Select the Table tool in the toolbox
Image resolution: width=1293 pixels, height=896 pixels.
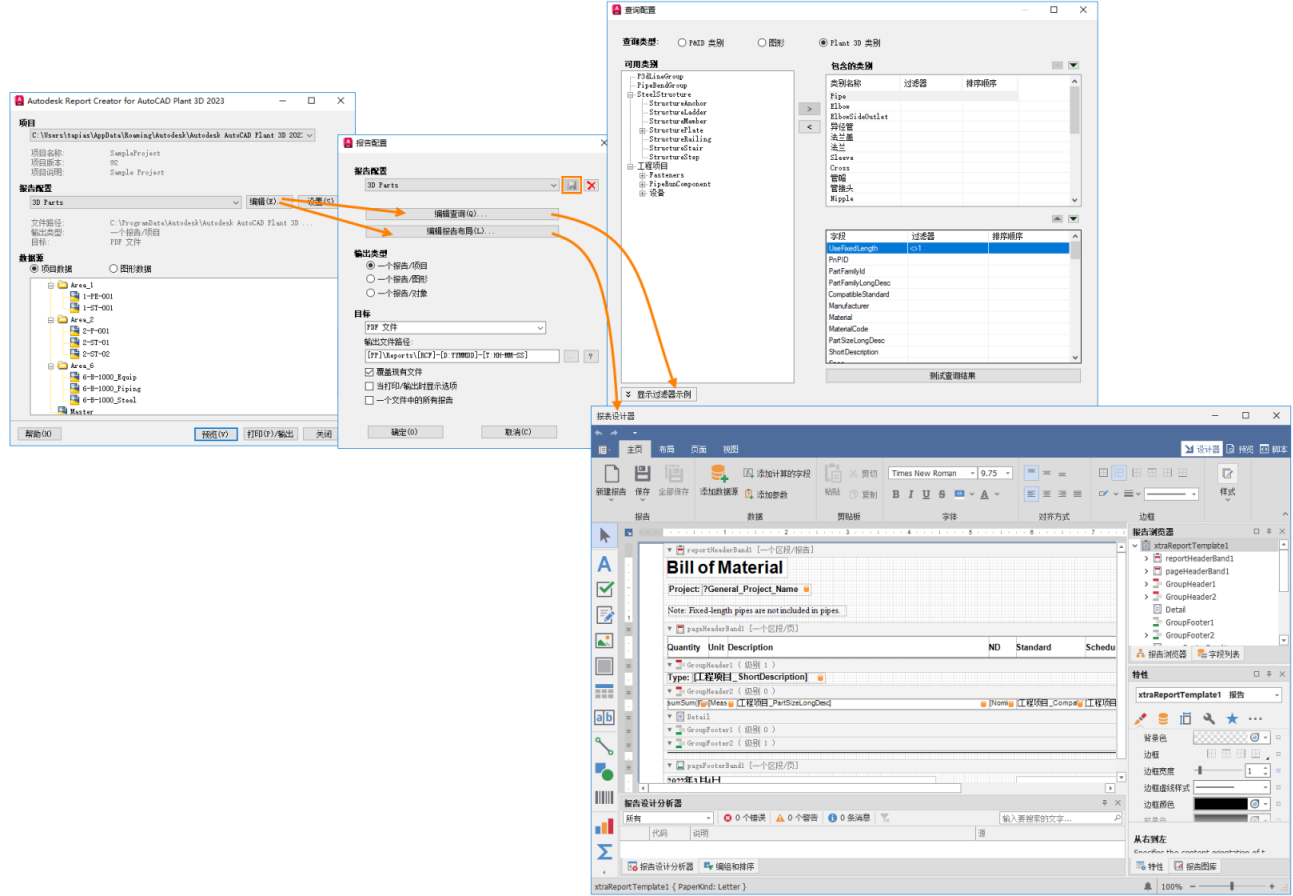click(x=604, y=692)
